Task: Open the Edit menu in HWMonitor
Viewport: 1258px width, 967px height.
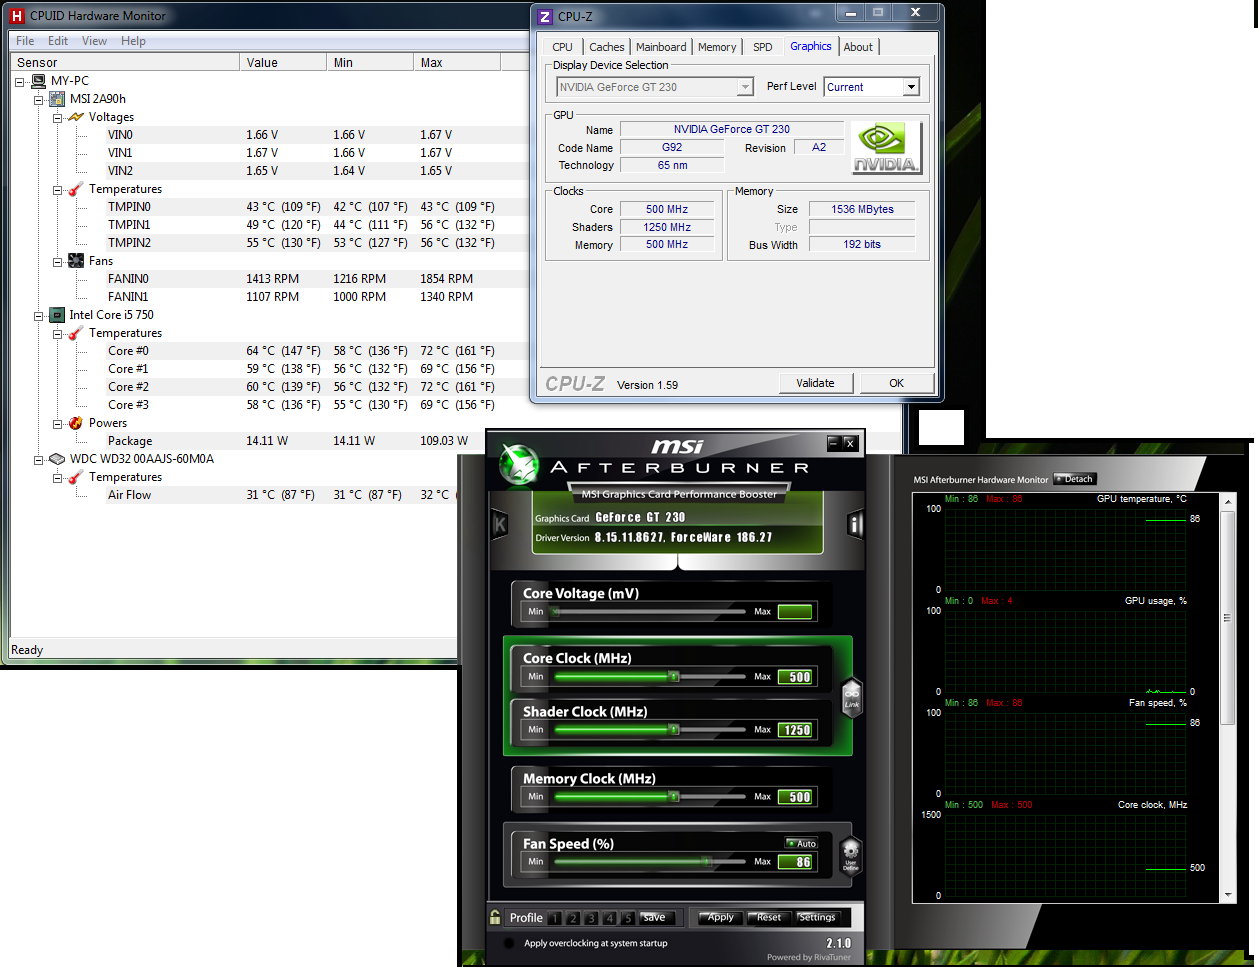Action: [x=58, y=41]
